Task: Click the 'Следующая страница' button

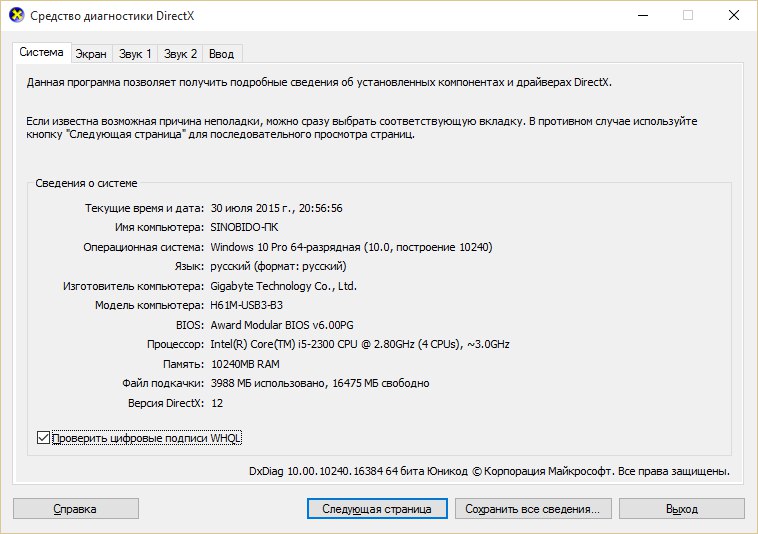Action: click(x=377, y=509)
